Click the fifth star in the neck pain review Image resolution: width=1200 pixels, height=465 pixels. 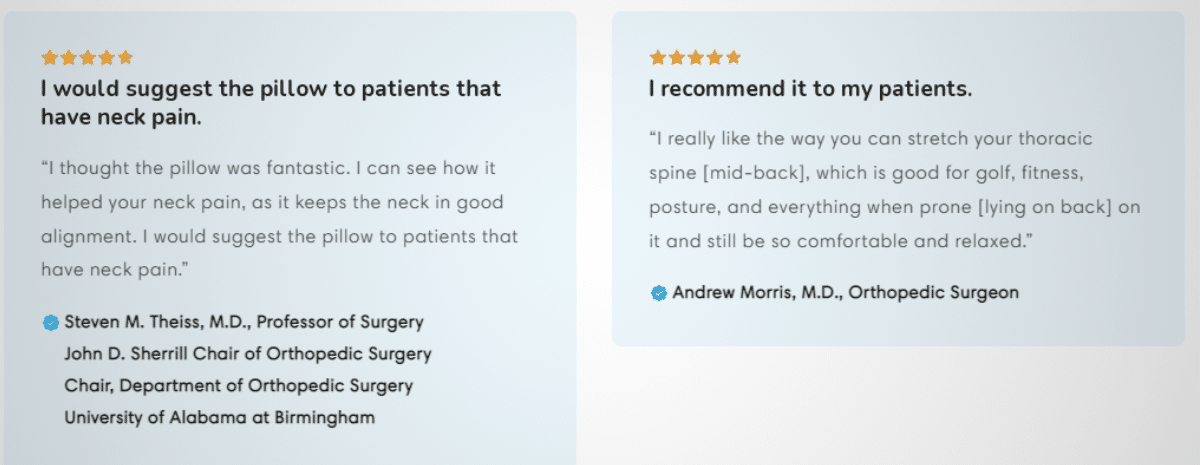click(x=125, y=58)
